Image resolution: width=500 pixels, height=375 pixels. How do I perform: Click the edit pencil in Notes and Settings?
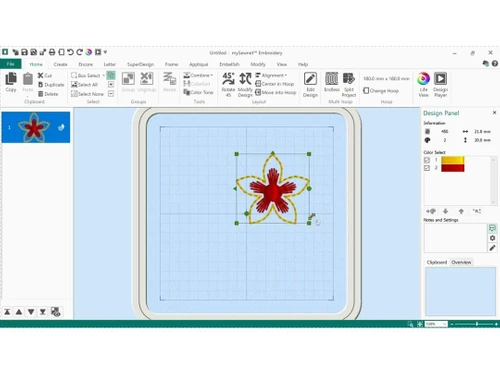492,248
